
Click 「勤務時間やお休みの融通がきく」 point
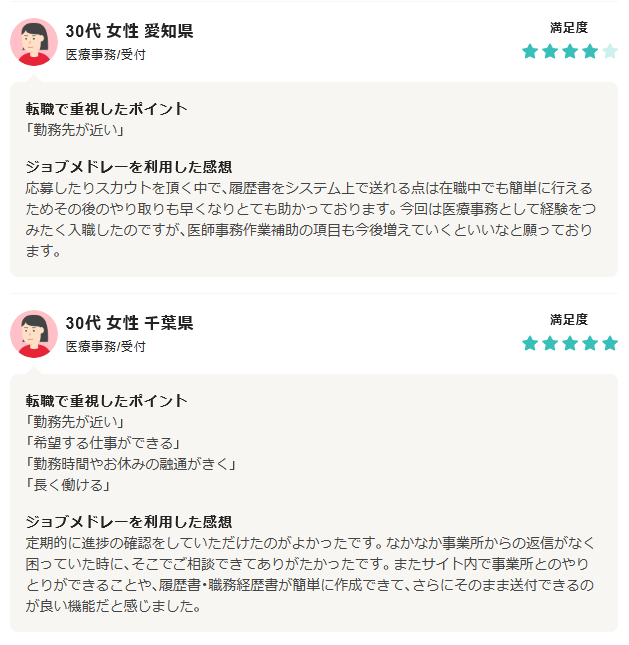click(x=131, y=464)
